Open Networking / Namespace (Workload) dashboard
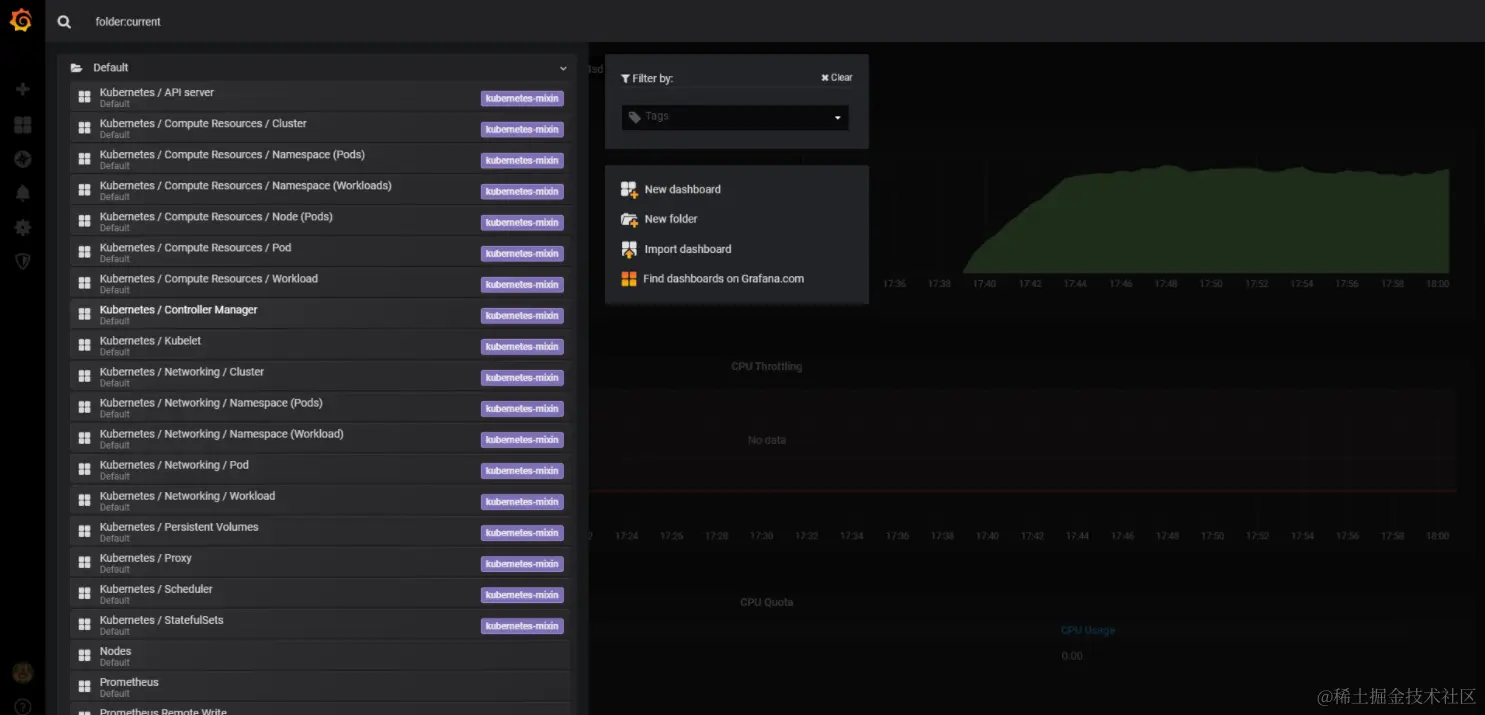Screen dimensions: 1485x715 click(x=320, y=438)
